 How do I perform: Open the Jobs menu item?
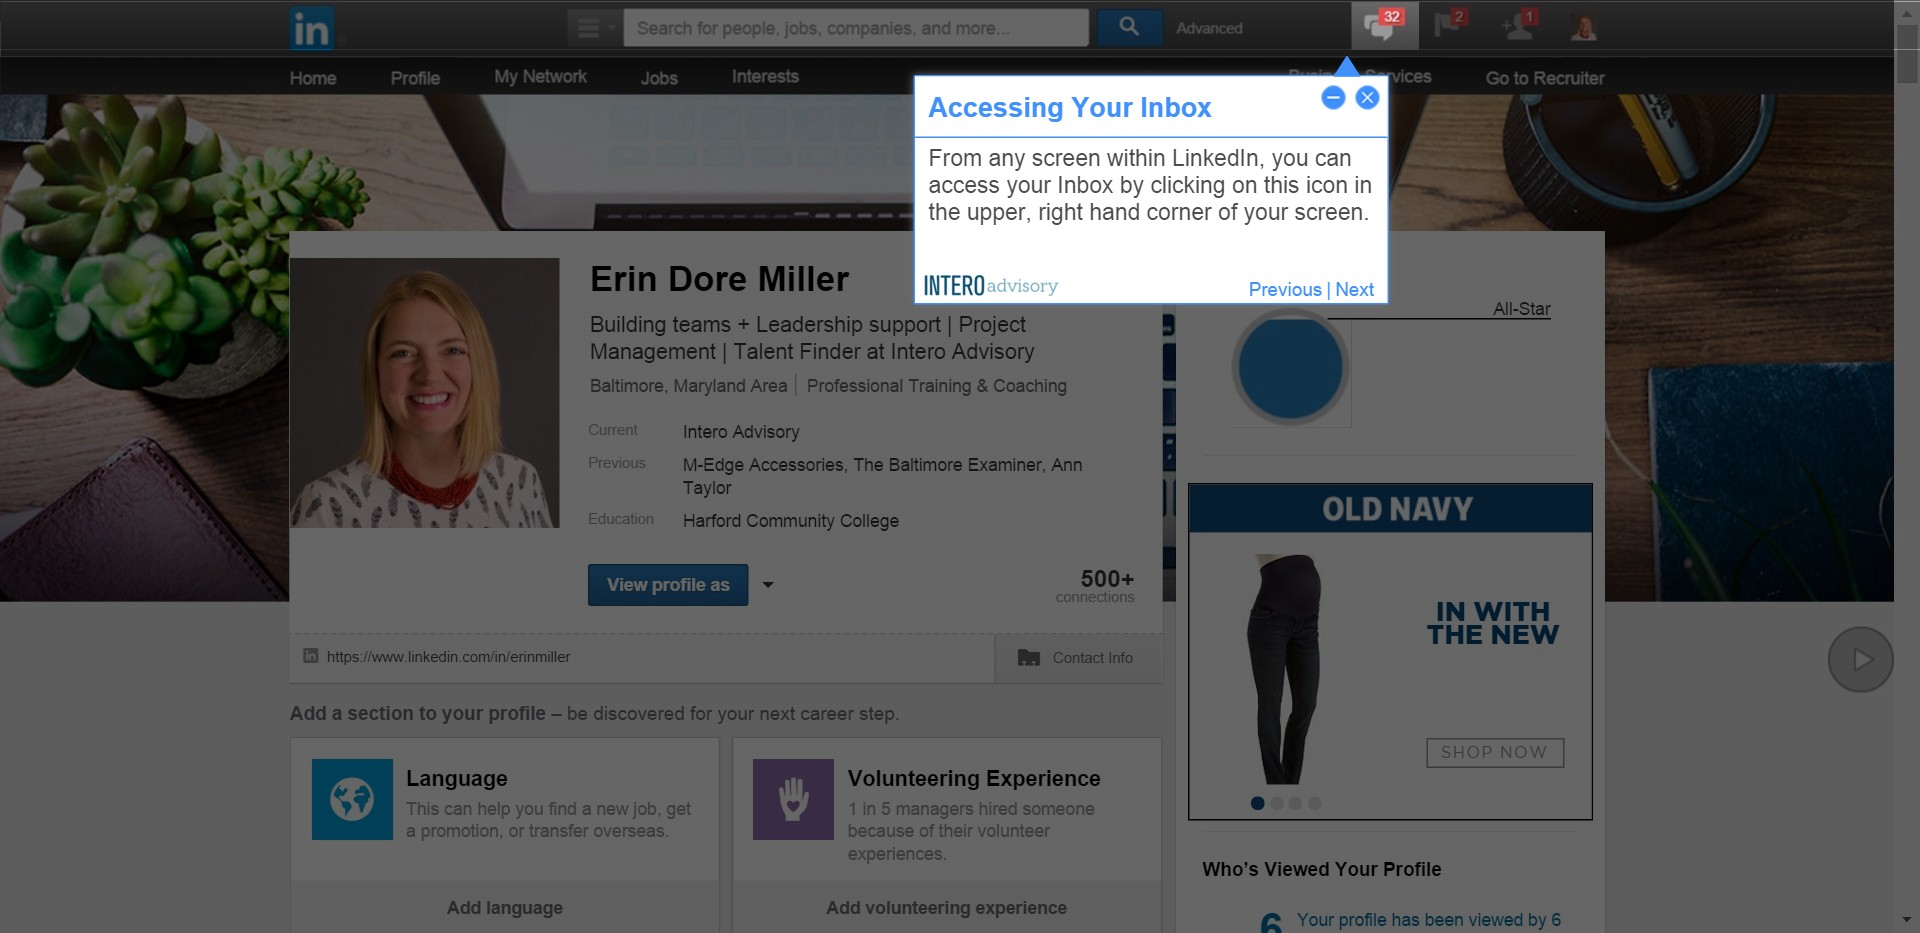[x=659, y=78]
